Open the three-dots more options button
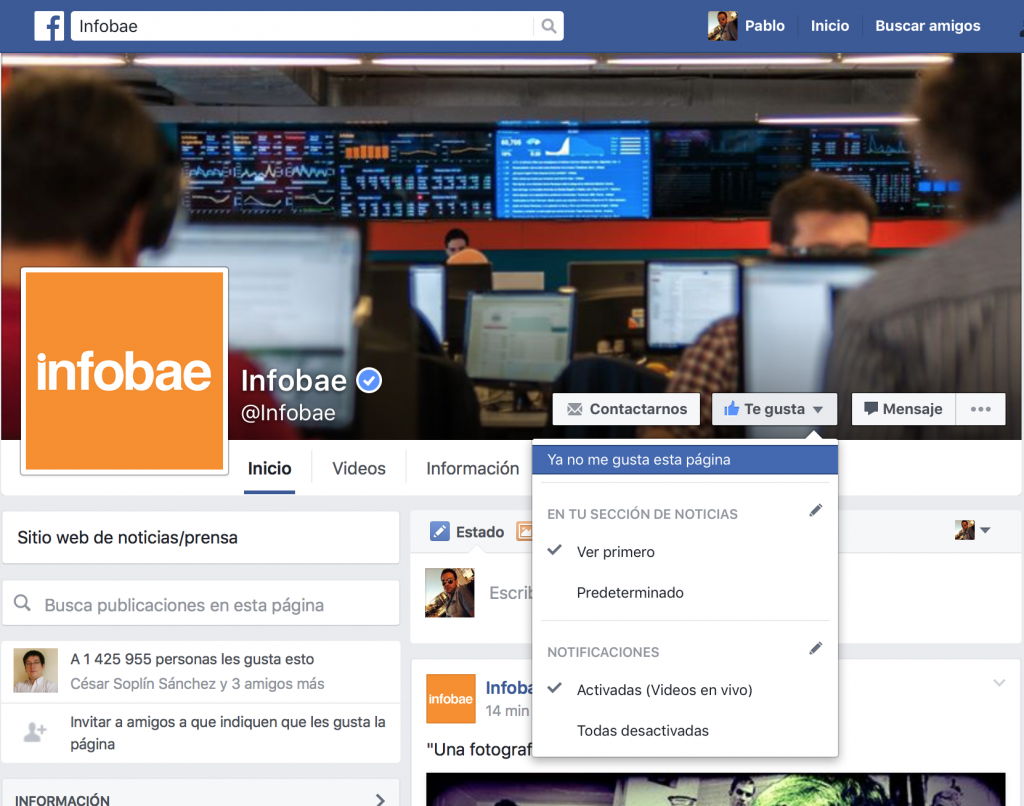Viewport: 1024px width, 806px height. 980,409
